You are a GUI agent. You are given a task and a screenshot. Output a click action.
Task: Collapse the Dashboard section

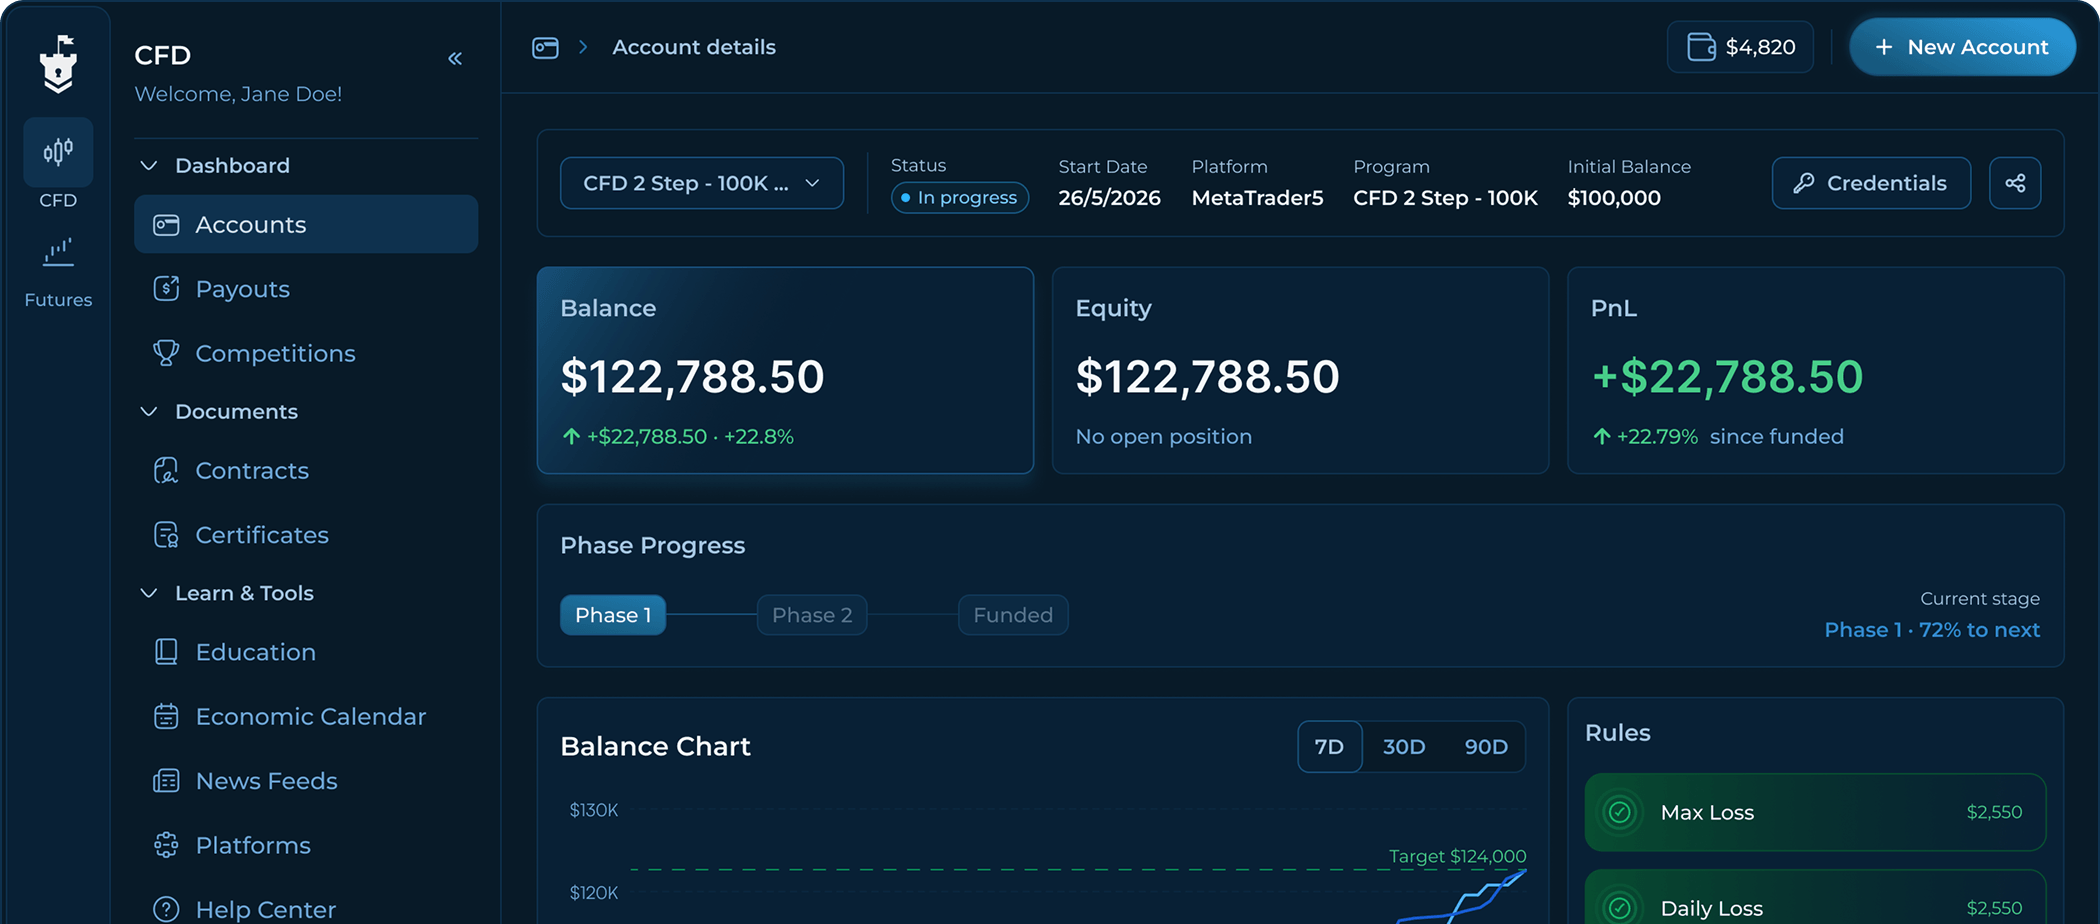click(149, 166)
